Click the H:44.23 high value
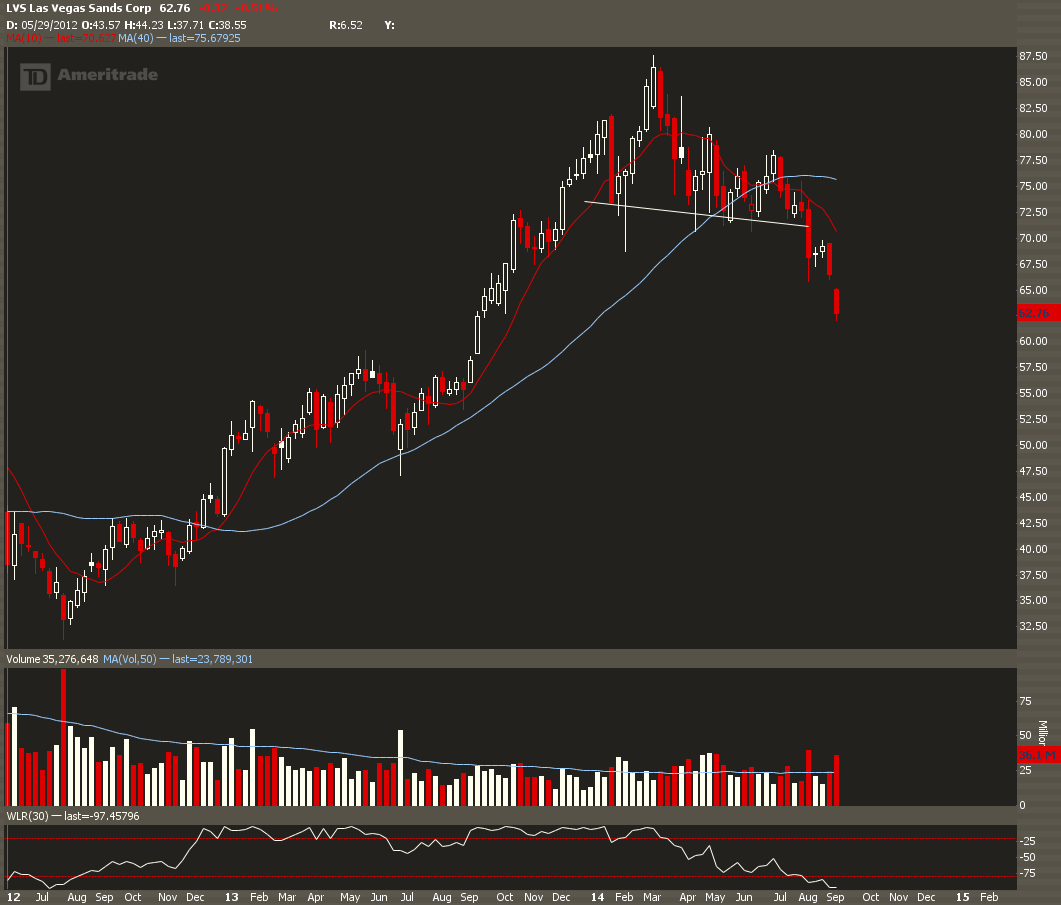This screenshot has width=1061, height=905. click(x=143, y=25)
